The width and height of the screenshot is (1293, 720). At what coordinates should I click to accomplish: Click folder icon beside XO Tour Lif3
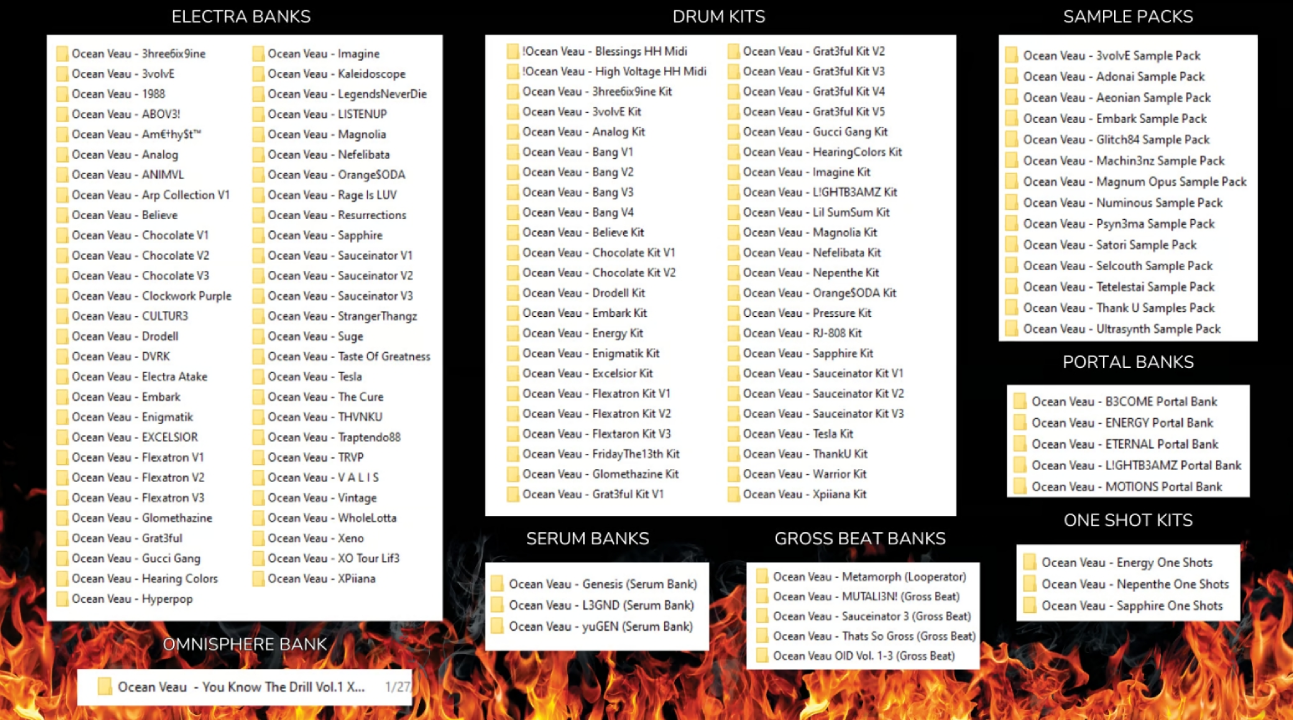(x=258, y=558)
